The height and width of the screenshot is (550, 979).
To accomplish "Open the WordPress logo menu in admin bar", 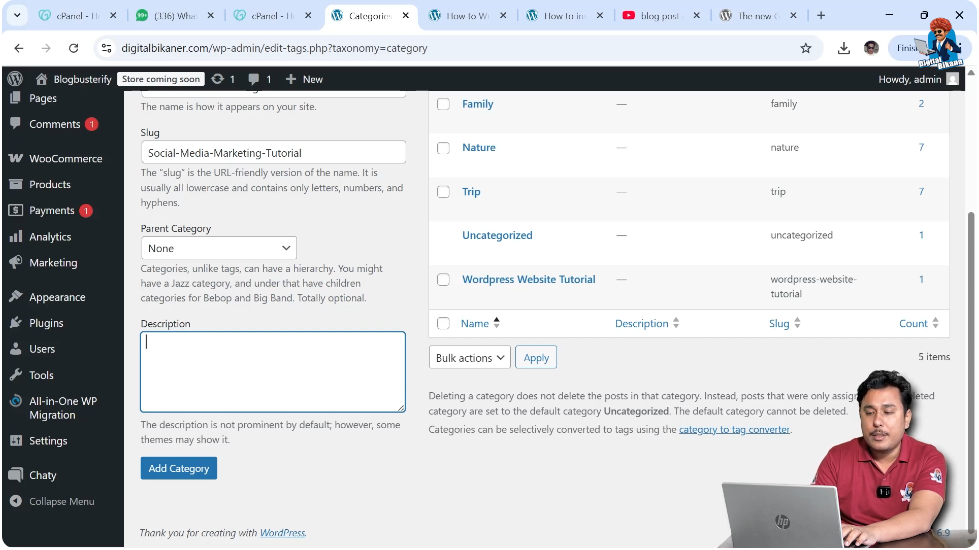I will coord(15,79).
